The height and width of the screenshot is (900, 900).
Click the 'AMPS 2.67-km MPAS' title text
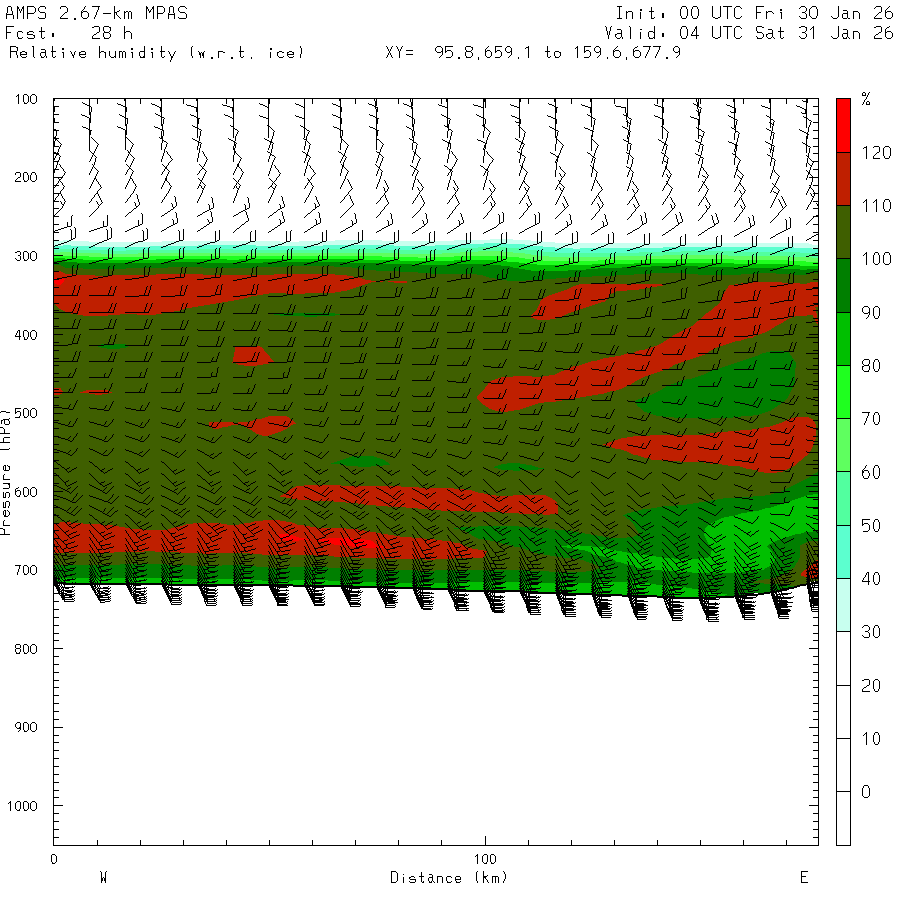click(96, 13)
